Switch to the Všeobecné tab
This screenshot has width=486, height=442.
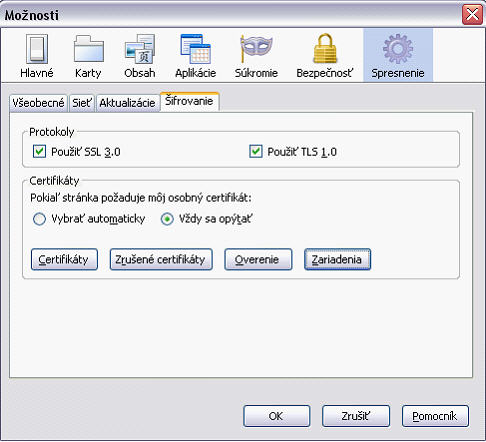[x=38, y=103]
